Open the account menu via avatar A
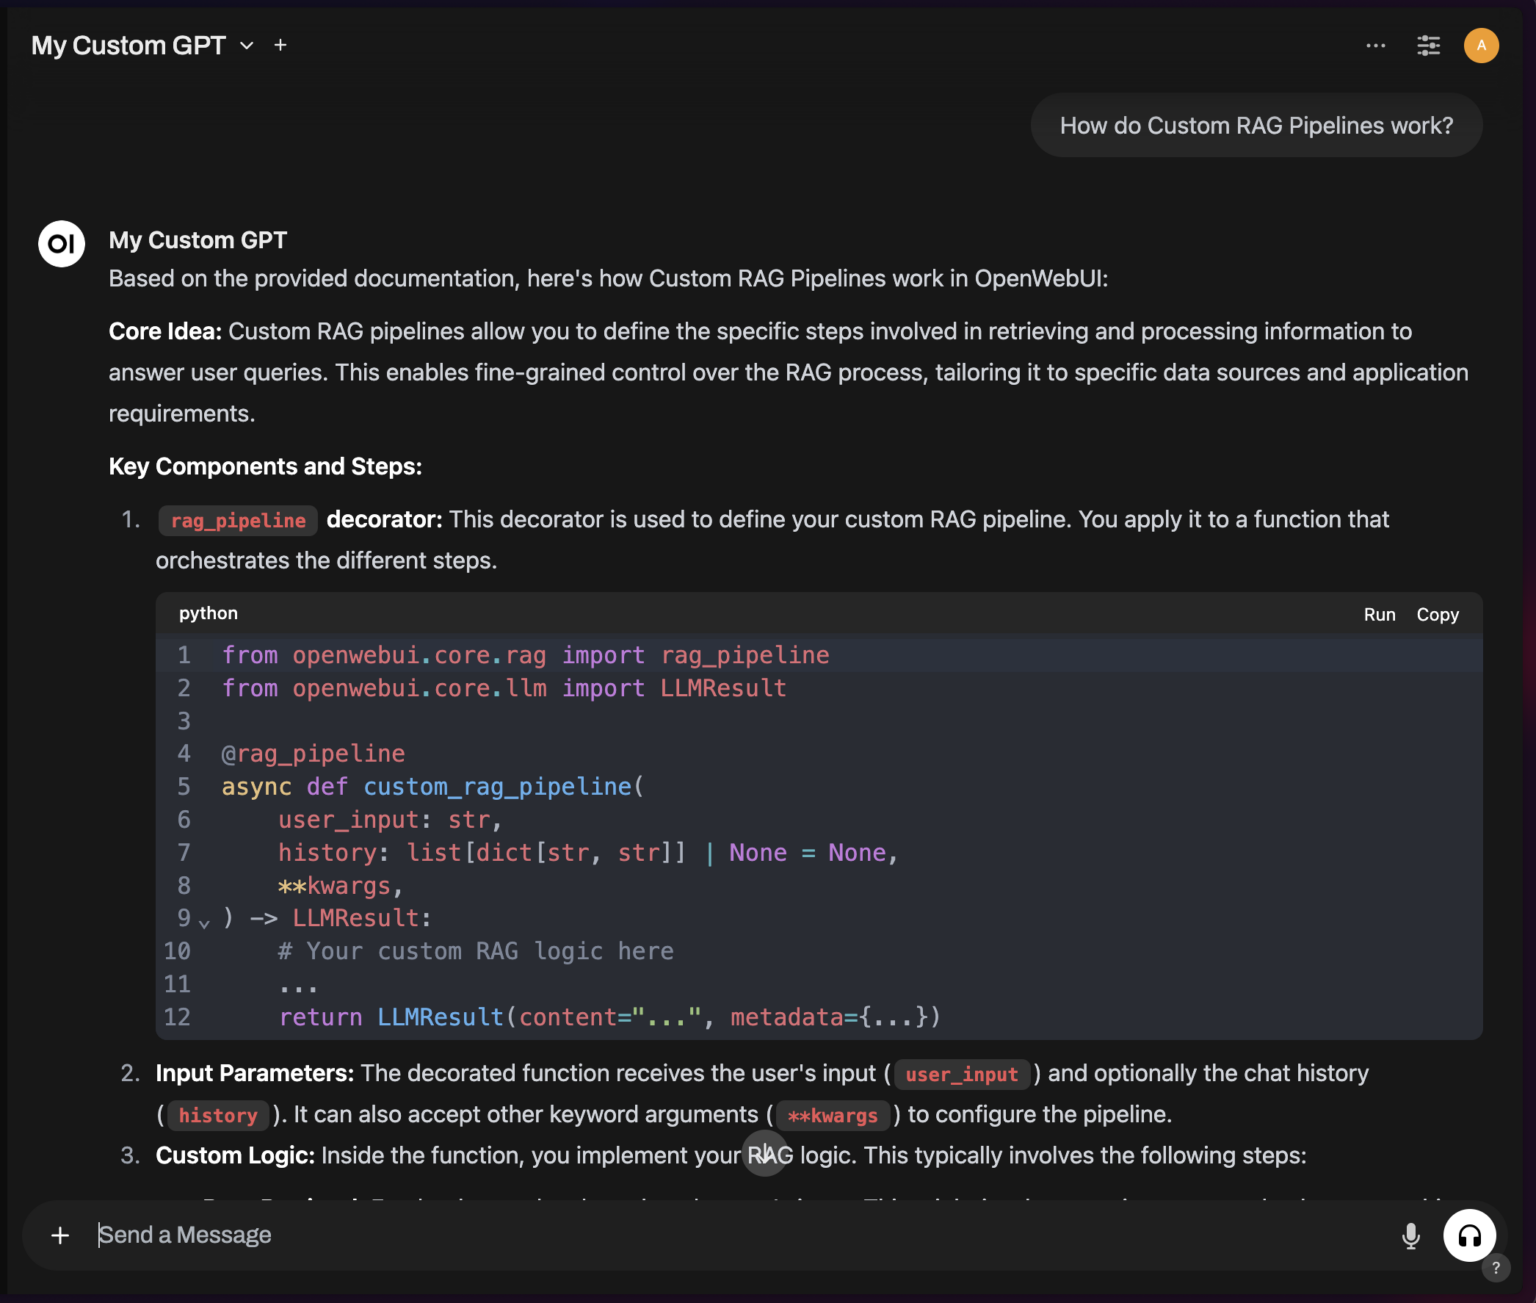Viewport: 1536px width, 1303px height. click(x=1481, y=45)
